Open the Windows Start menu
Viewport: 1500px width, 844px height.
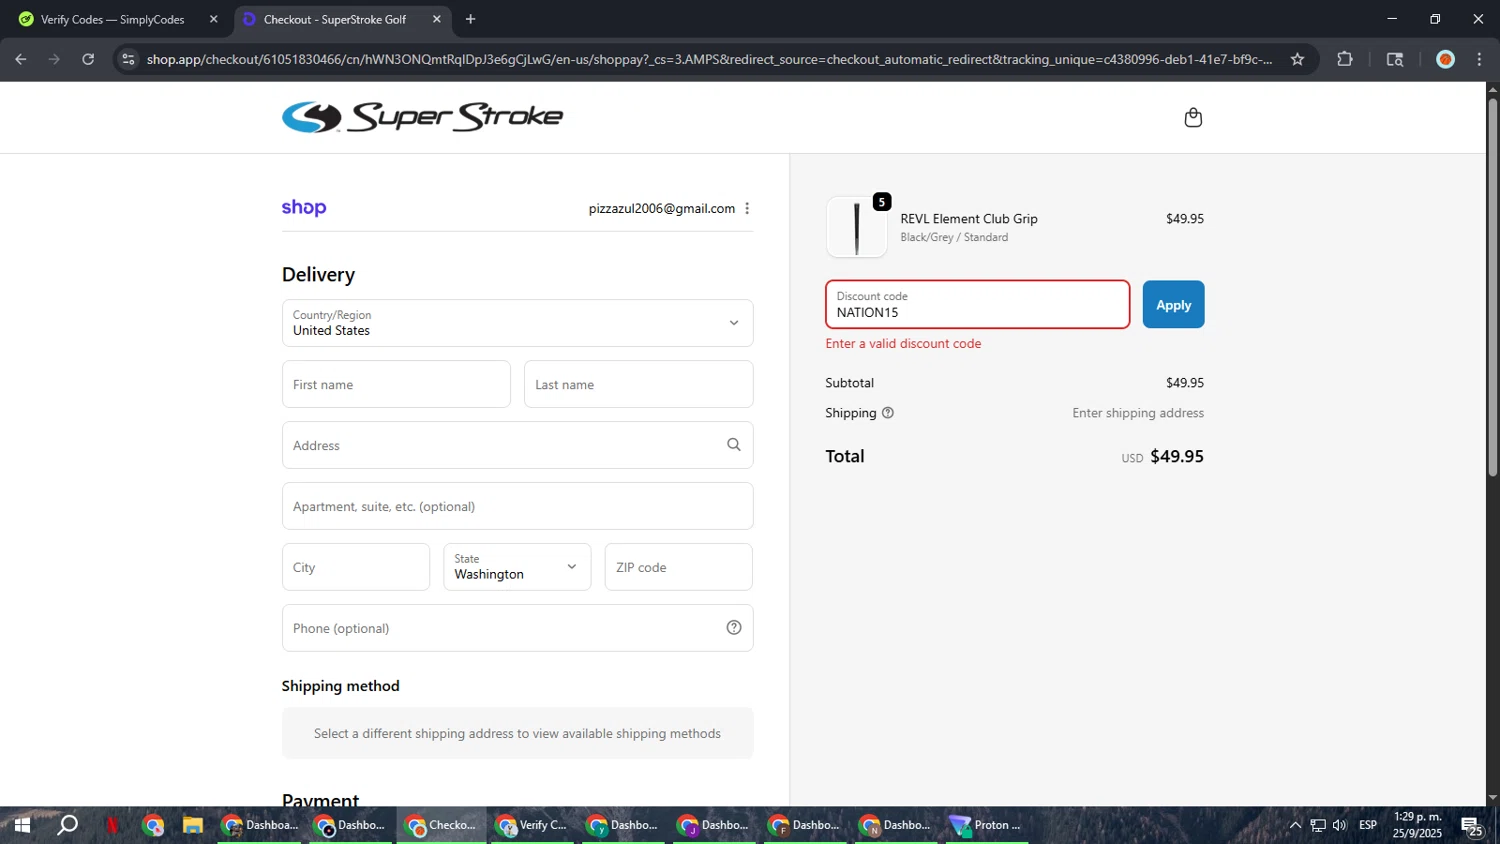click(22, 825)
